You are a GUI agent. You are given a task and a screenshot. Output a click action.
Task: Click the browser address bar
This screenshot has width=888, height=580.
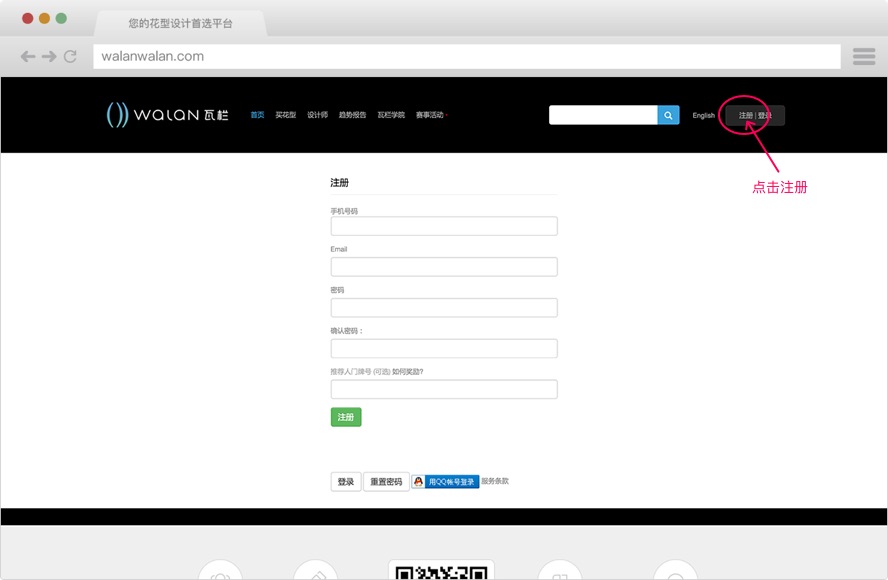tap(466, 57)
